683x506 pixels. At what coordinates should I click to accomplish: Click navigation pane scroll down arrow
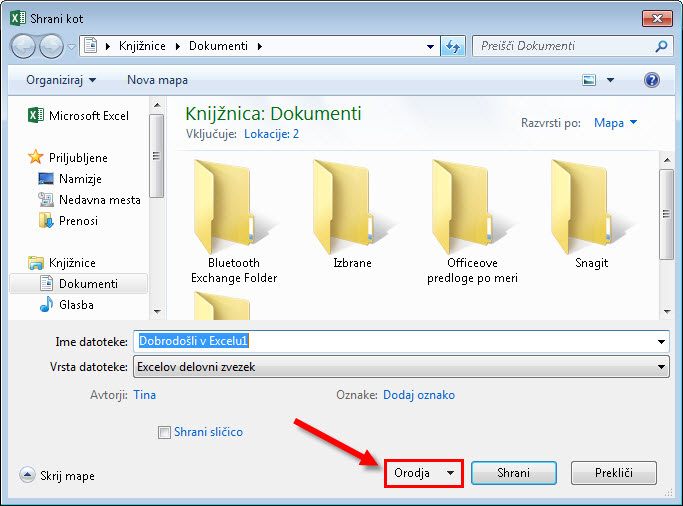point(157,311)
